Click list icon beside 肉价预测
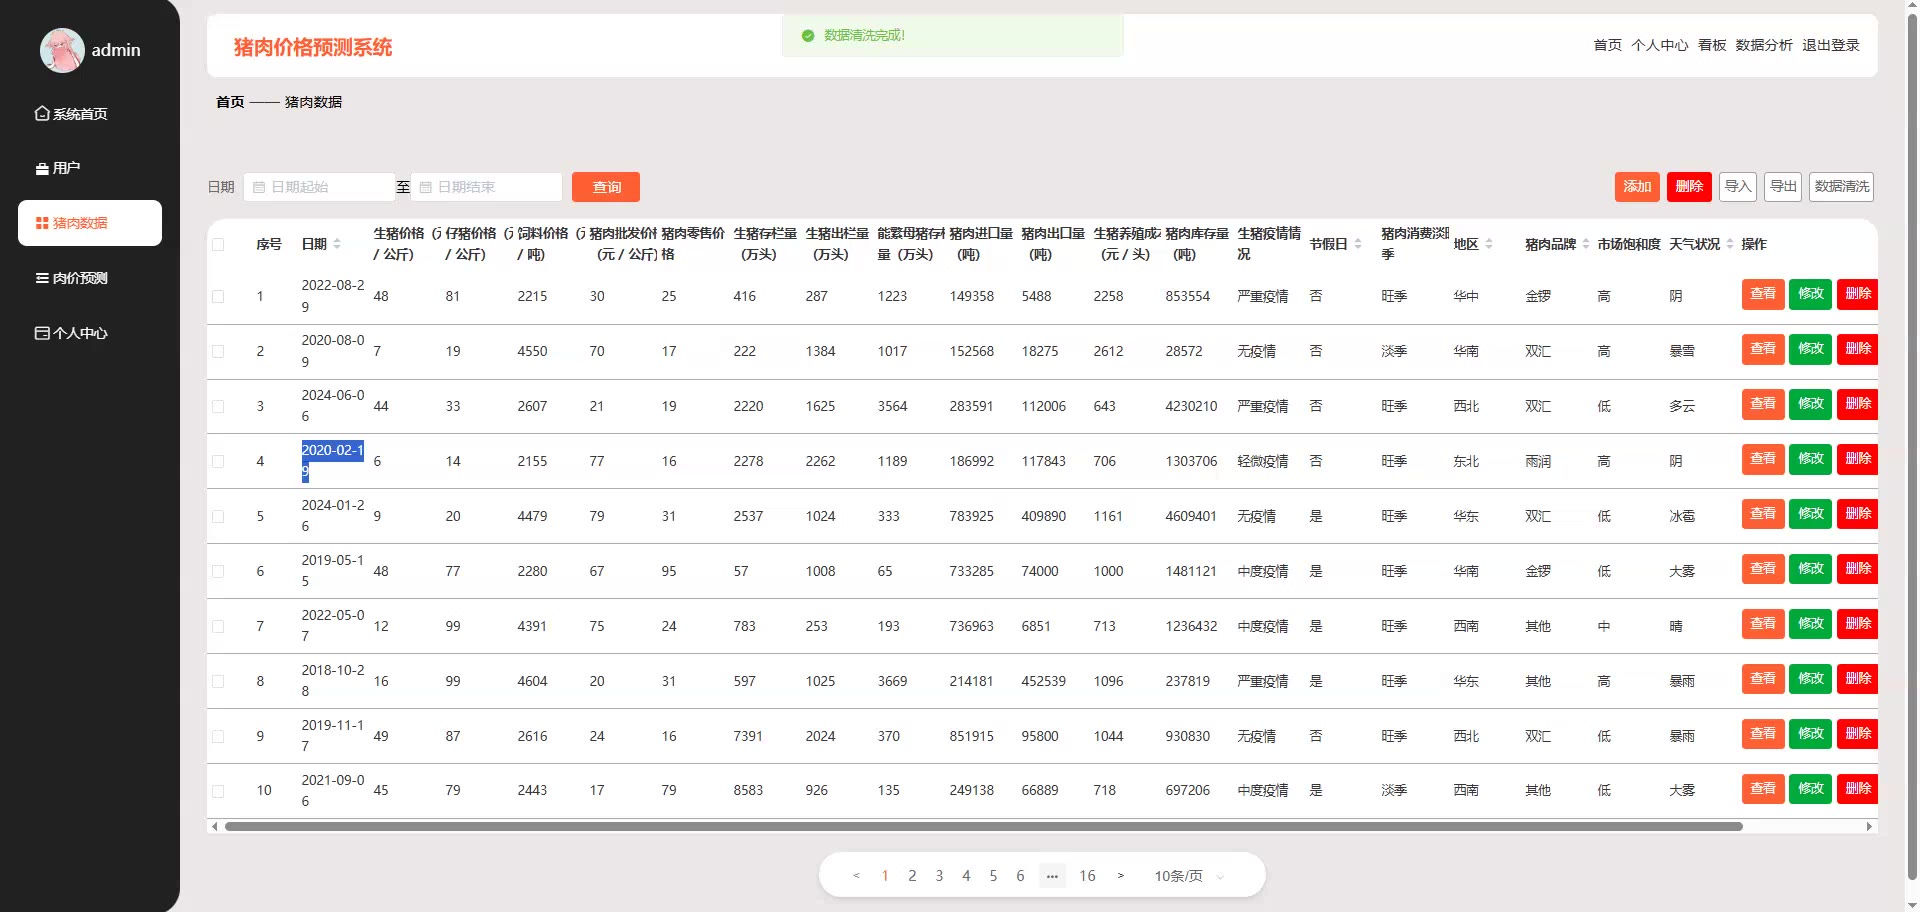 (42, 278)
